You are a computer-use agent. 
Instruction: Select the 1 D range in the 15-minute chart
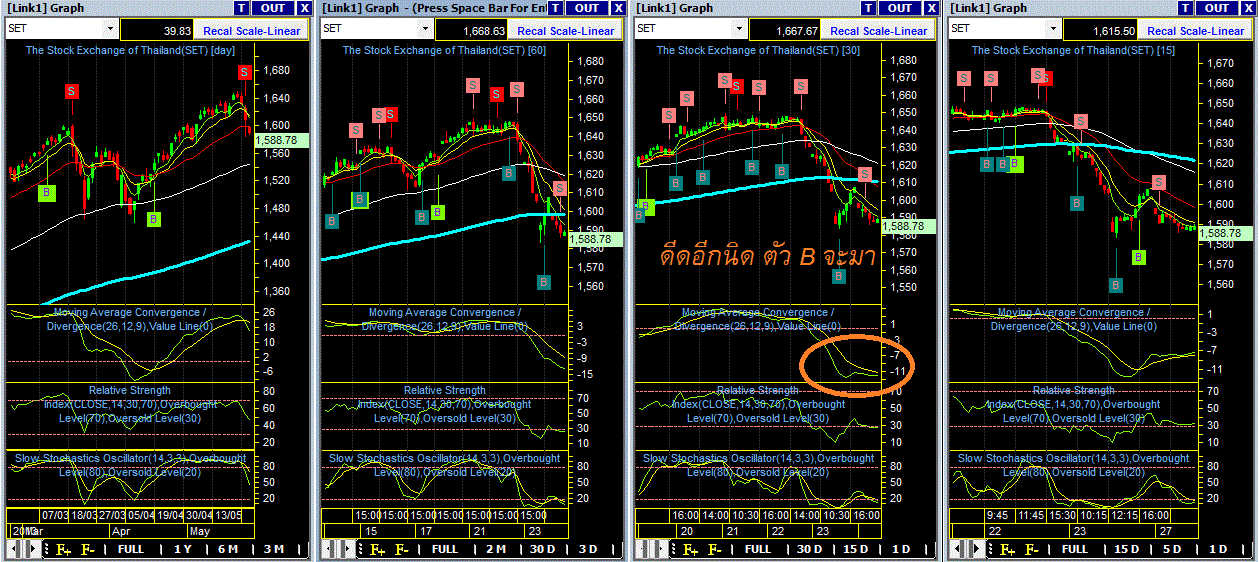click(1218, 549)
